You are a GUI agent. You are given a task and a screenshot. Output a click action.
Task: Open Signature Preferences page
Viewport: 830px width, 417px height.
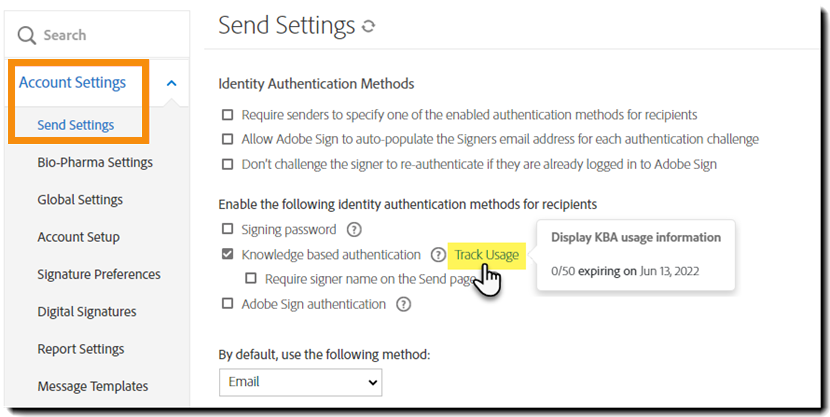click(x=99, y=274)
